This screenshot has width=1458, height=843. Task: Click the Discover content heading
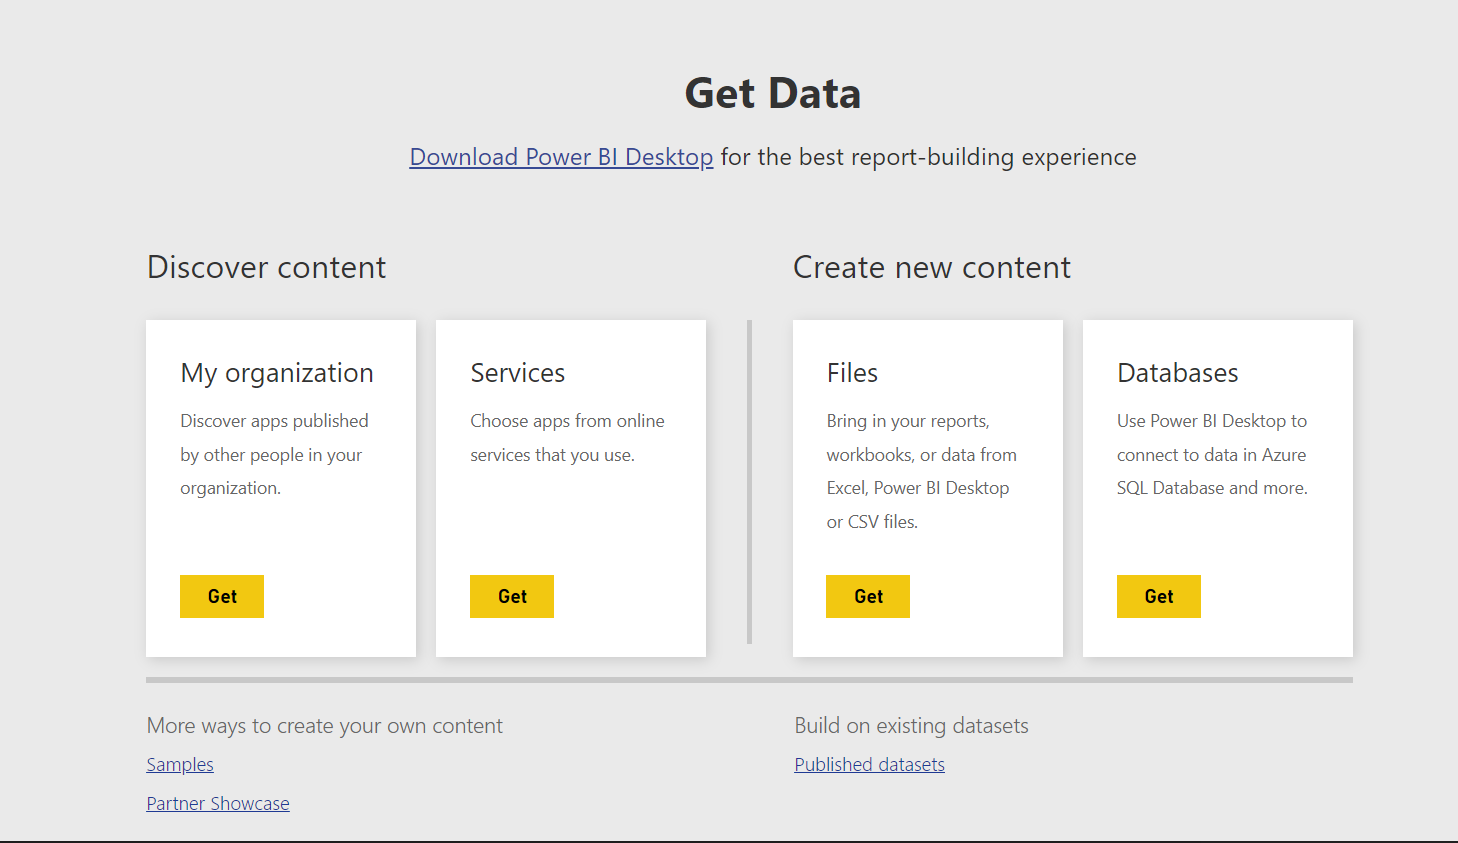(x=266, y=268)
